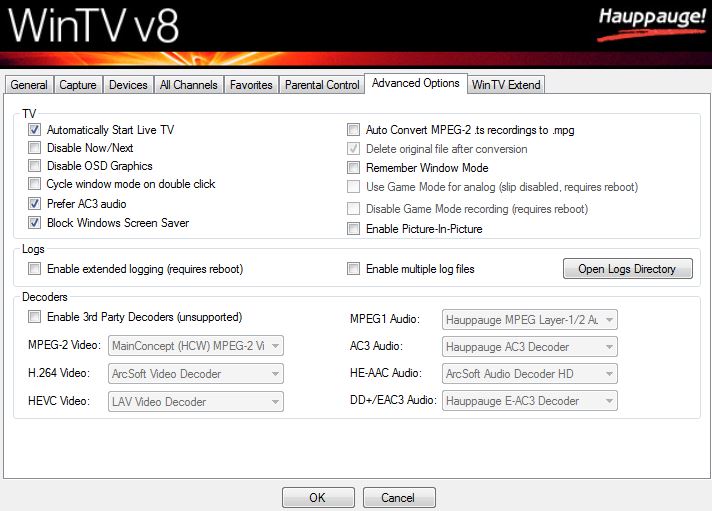Check Use Game Mode for analog
Image resolution: width=712 pixels, height=511 pixels.
coord(353,187)
